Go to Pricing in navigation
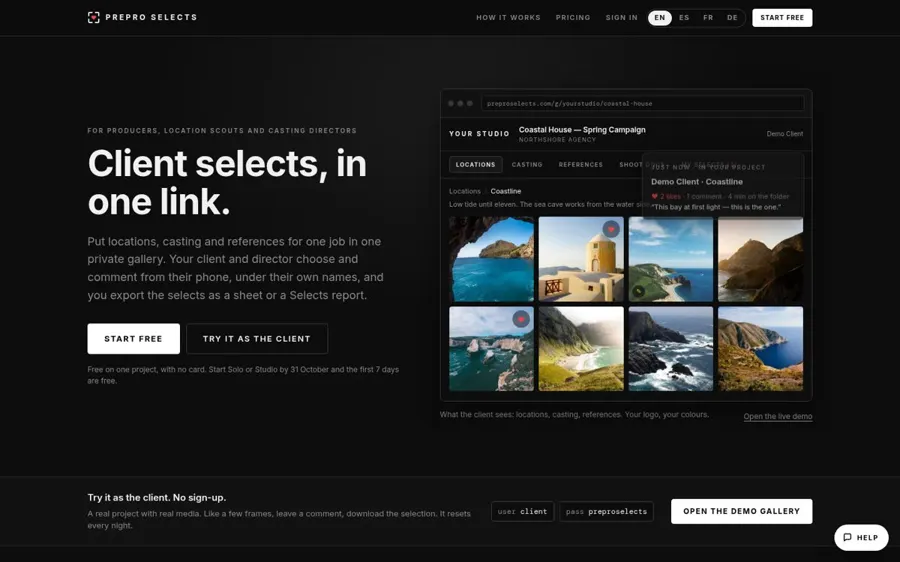The image size is (900, 562). coord(573,18)
